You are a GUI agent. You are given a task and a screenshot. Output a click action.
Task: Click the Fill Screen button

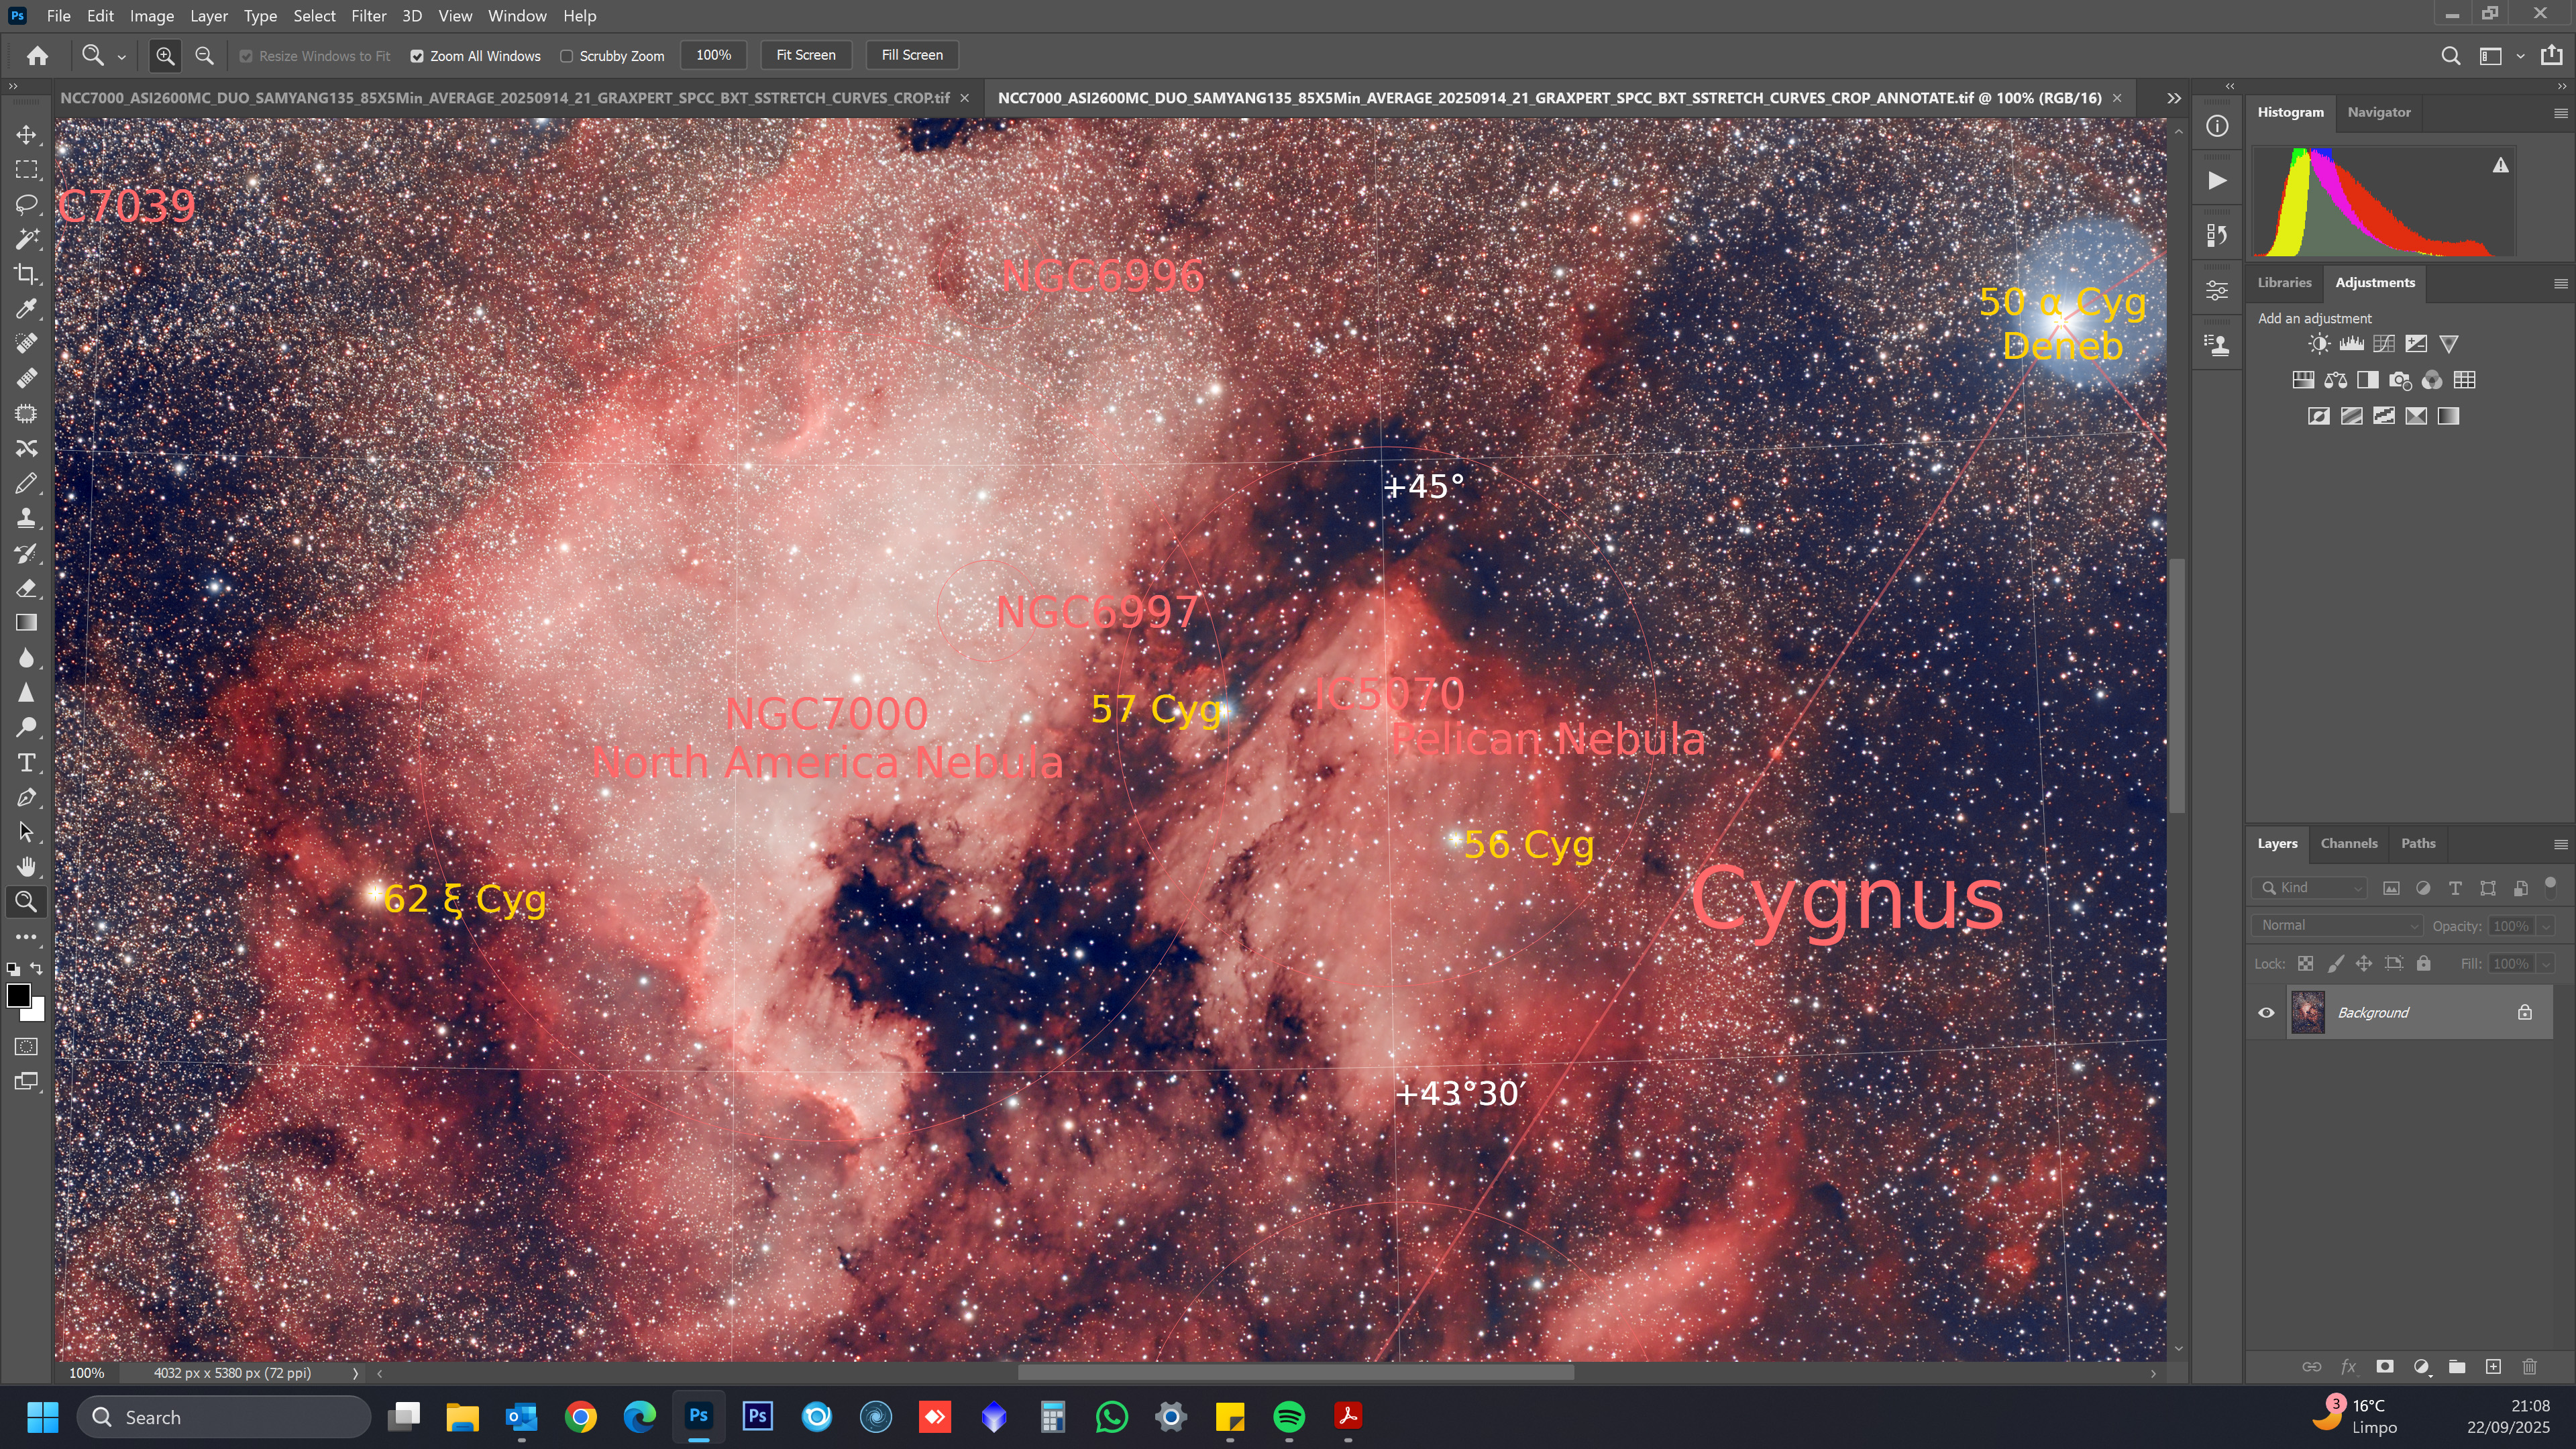tap(911, 55)
